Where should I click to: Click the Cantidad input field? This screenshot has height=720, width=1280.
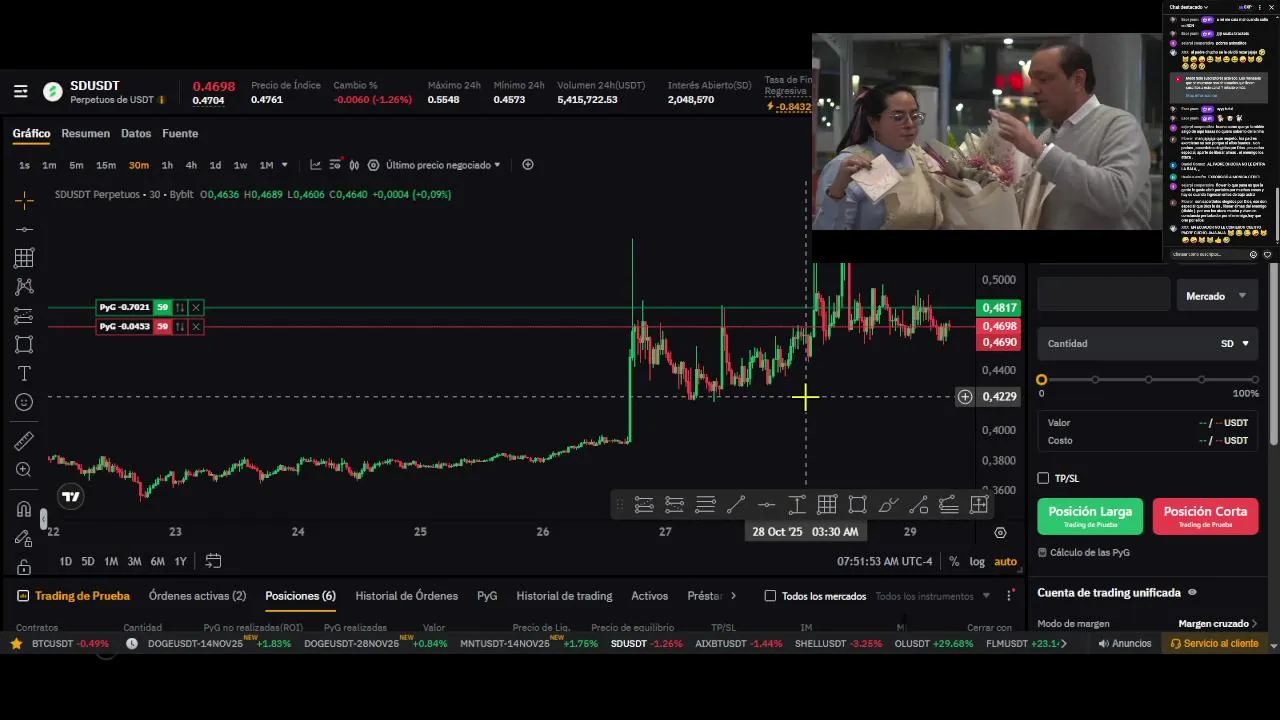[x=1147, y=343]
